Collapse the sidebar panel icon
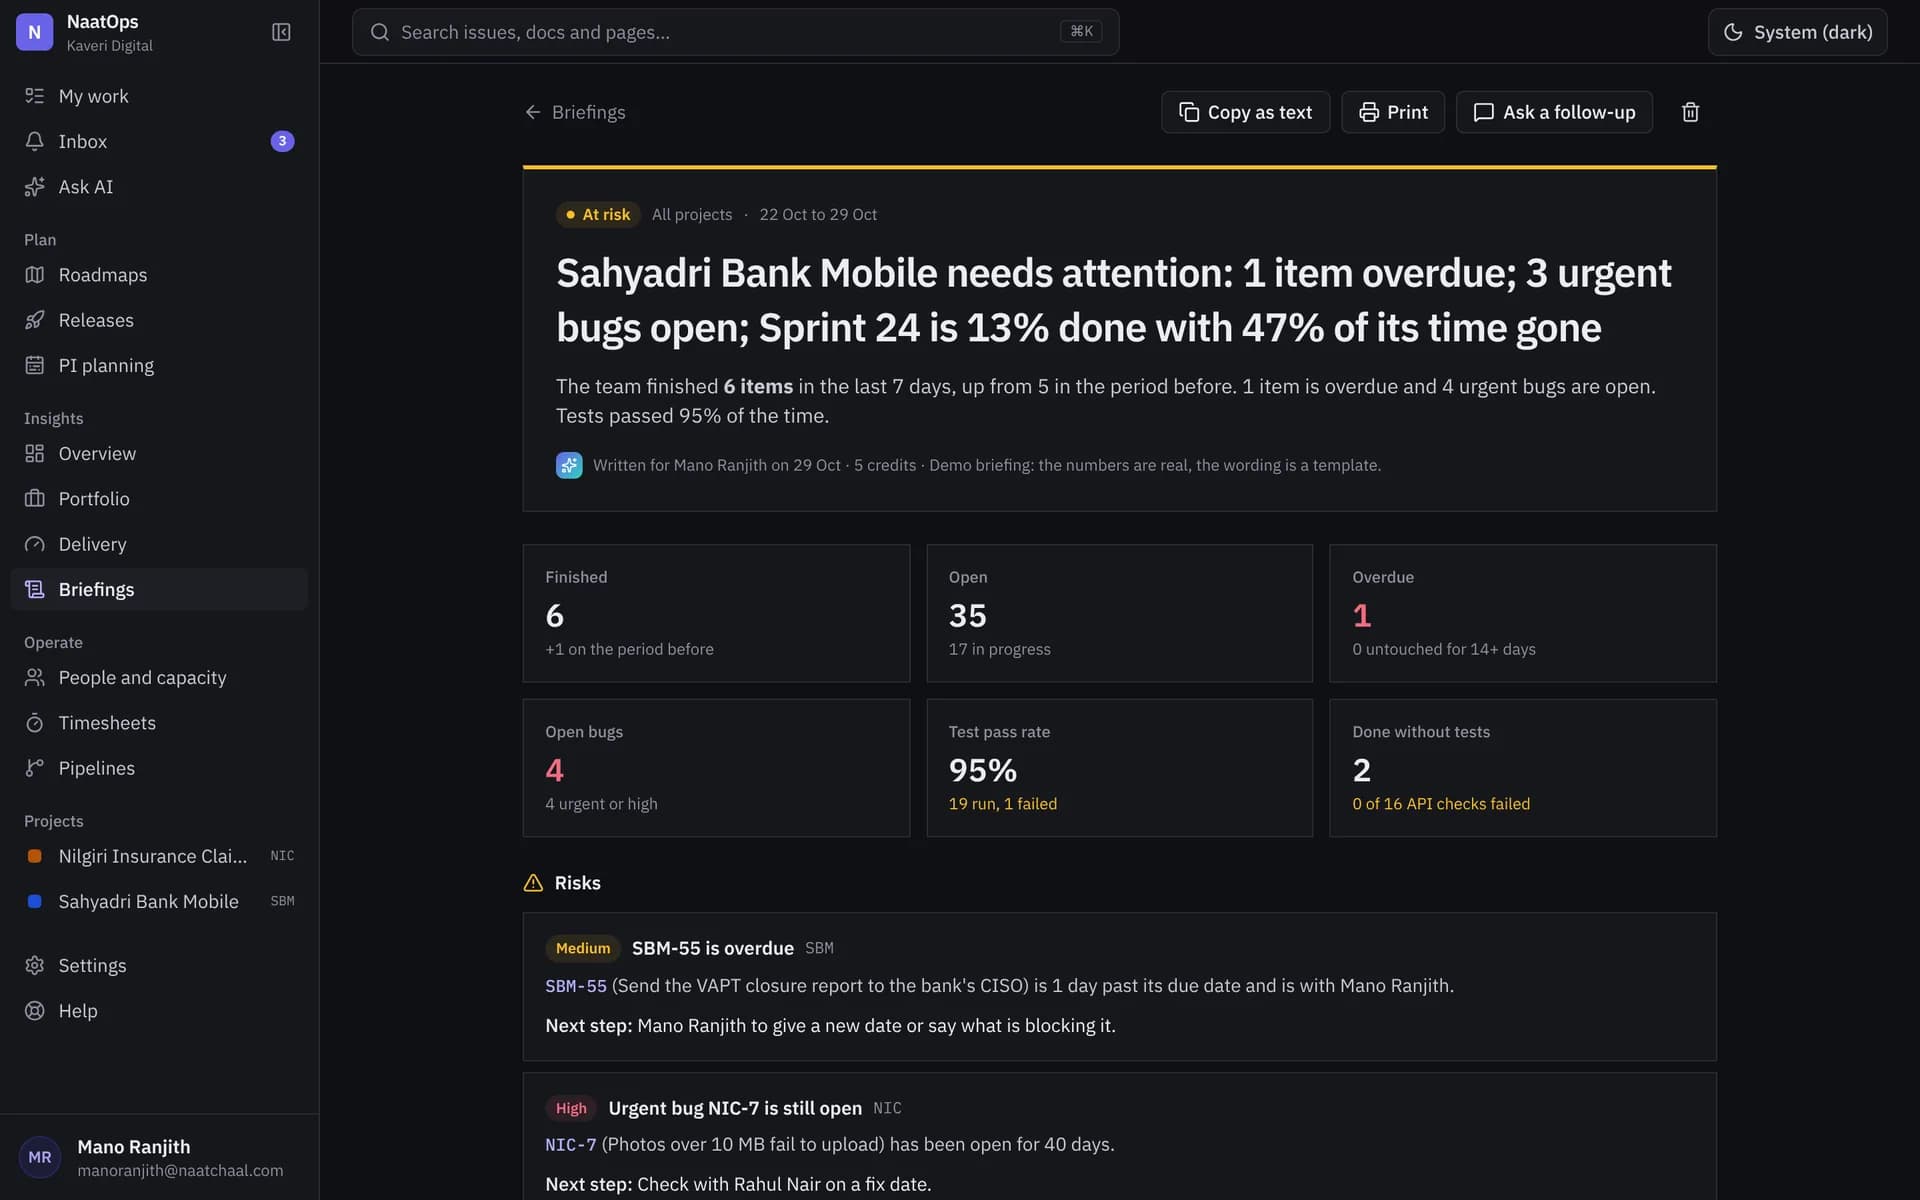1920x1200 pixels. [x=281, y=32]
